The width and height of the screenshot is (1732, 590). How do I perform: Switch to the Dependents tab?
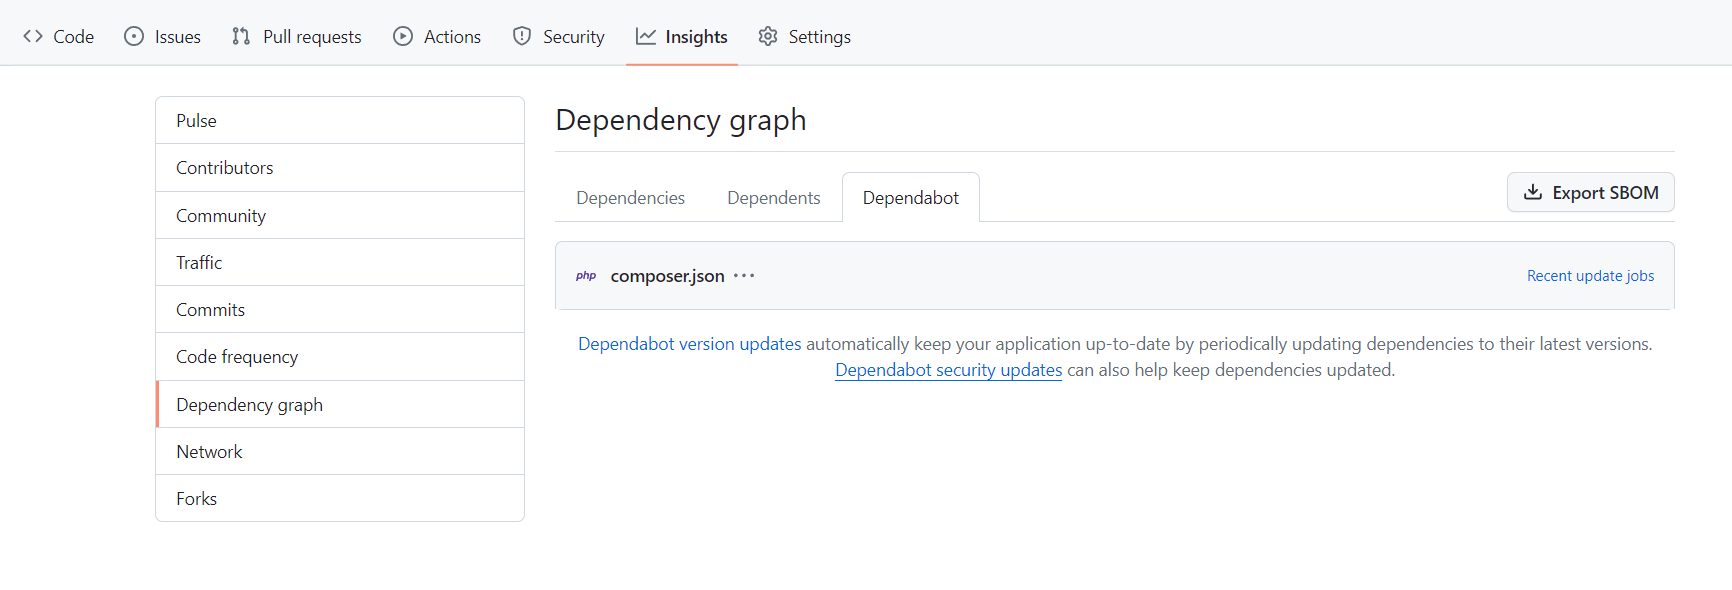[773, 197]
